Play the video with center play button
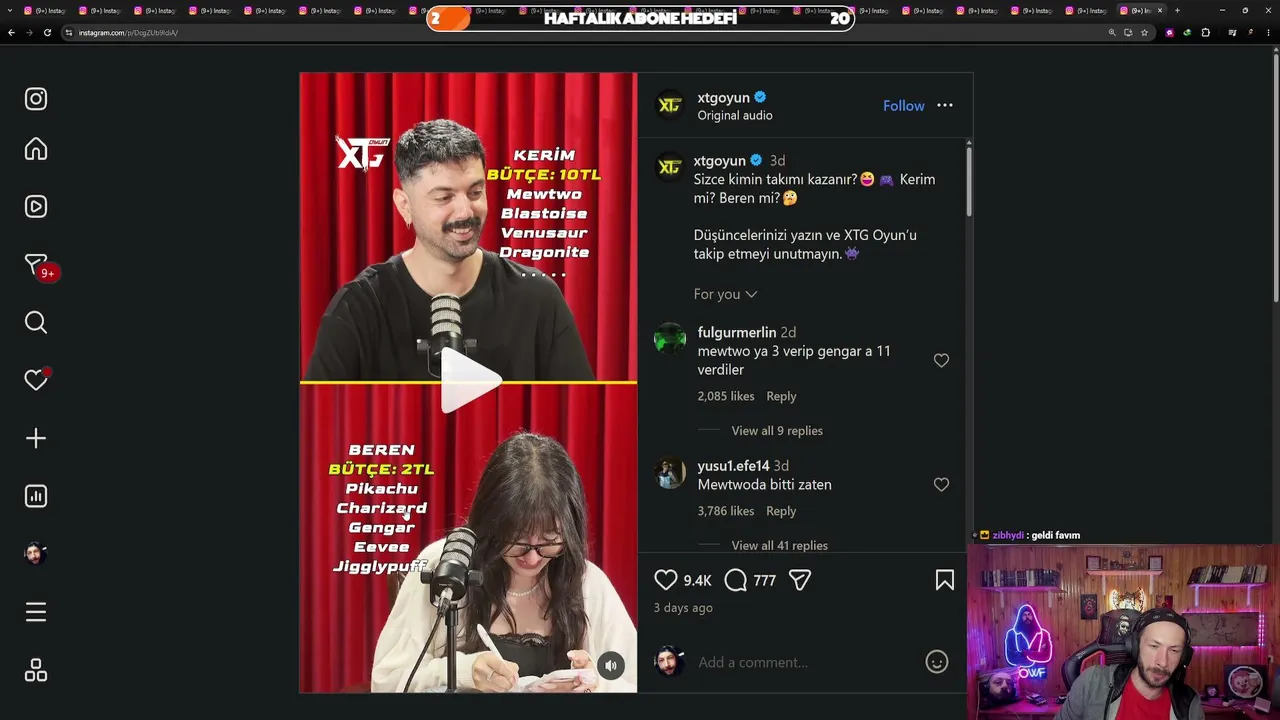This screenshot has height=720, width=1280. click(470, 380)
